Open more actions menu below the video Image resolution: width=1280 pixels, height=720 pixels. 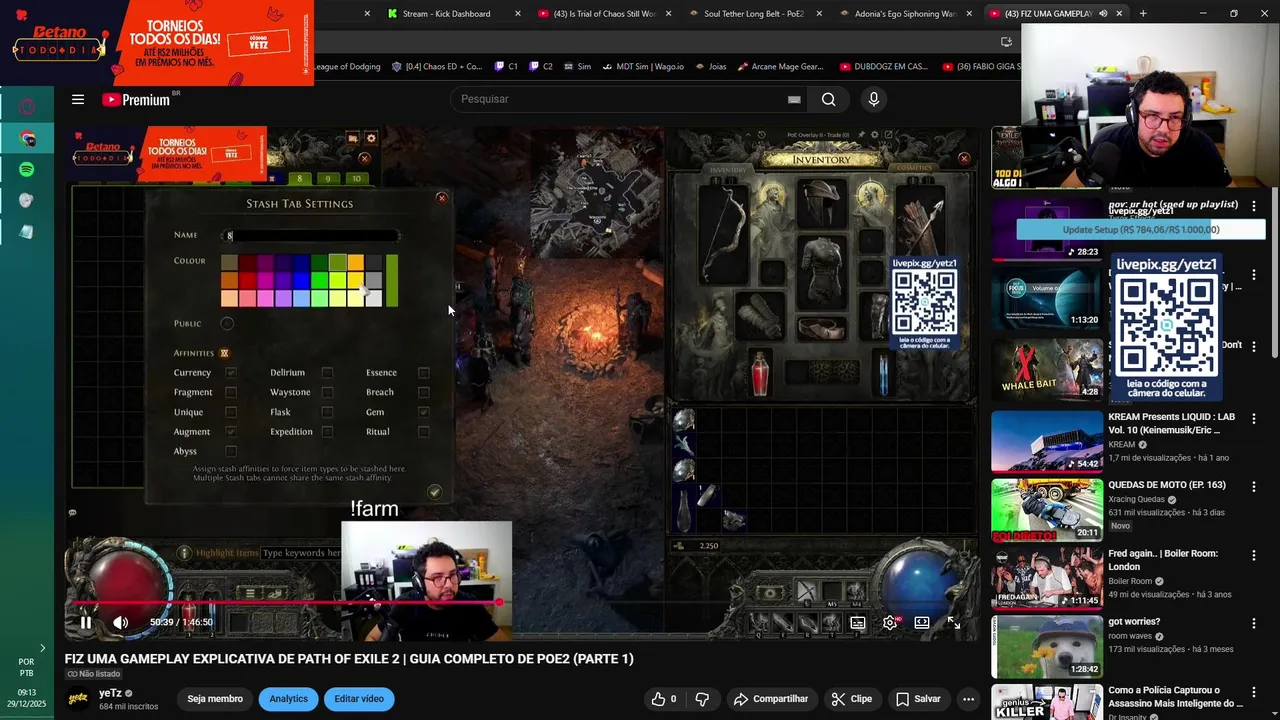[x=968, y=699]
